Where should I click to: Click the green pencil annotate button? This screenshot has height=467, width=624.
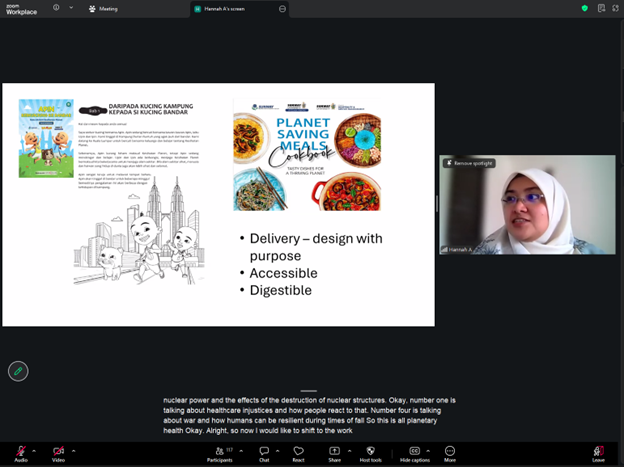tap(17, 371)
